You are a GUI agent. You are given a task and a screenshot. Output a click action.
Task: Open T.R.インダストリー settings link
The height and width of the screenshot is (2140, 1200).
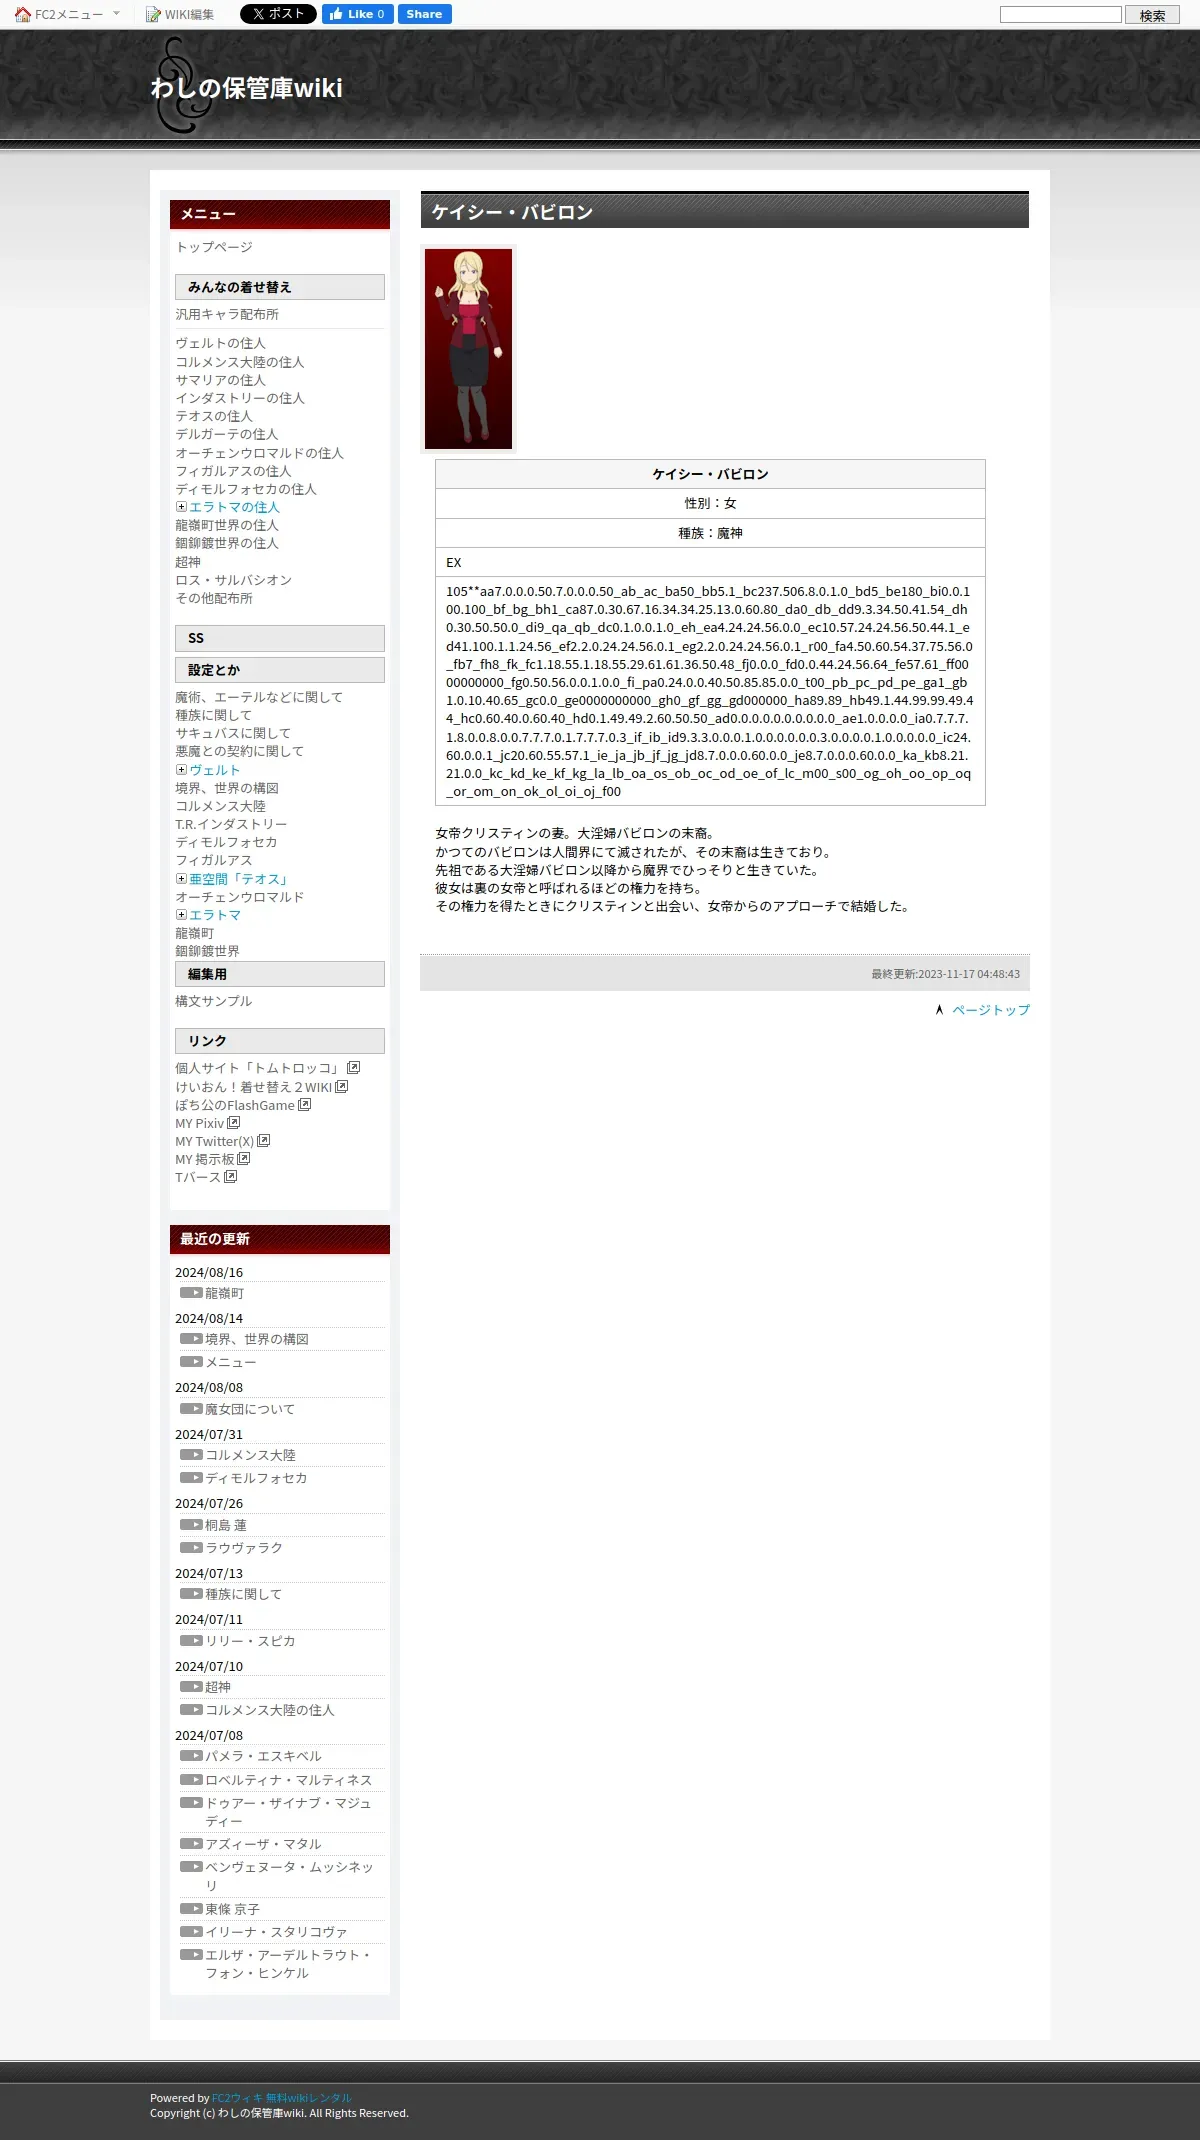point(231,824)
